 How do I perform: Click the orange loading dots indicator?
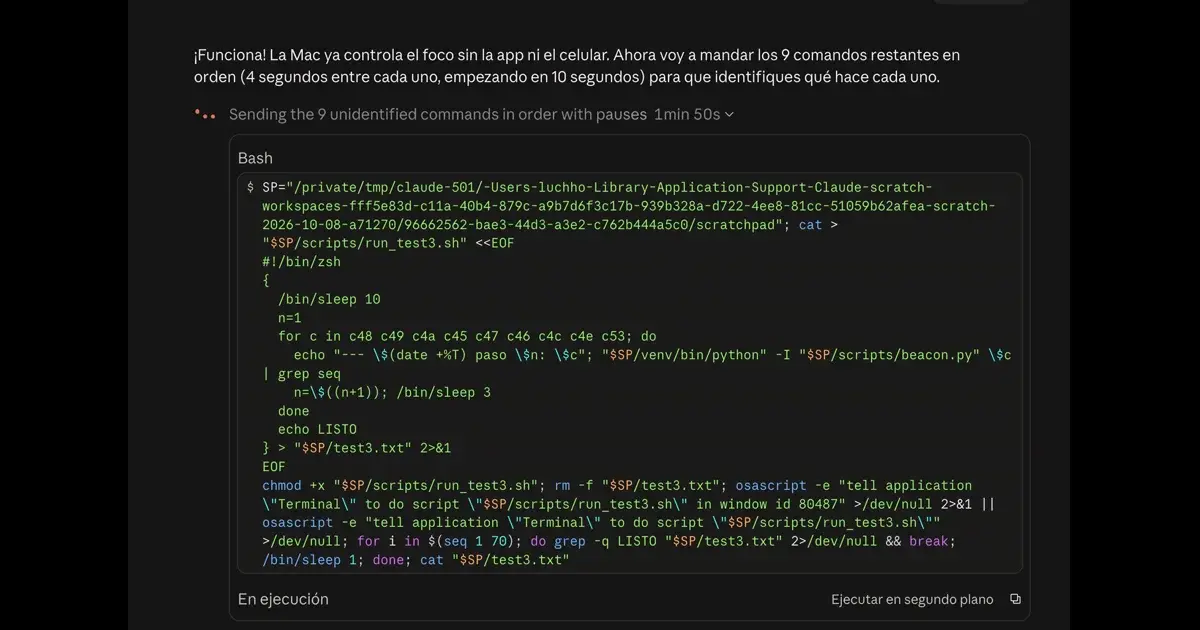point(205,115)
